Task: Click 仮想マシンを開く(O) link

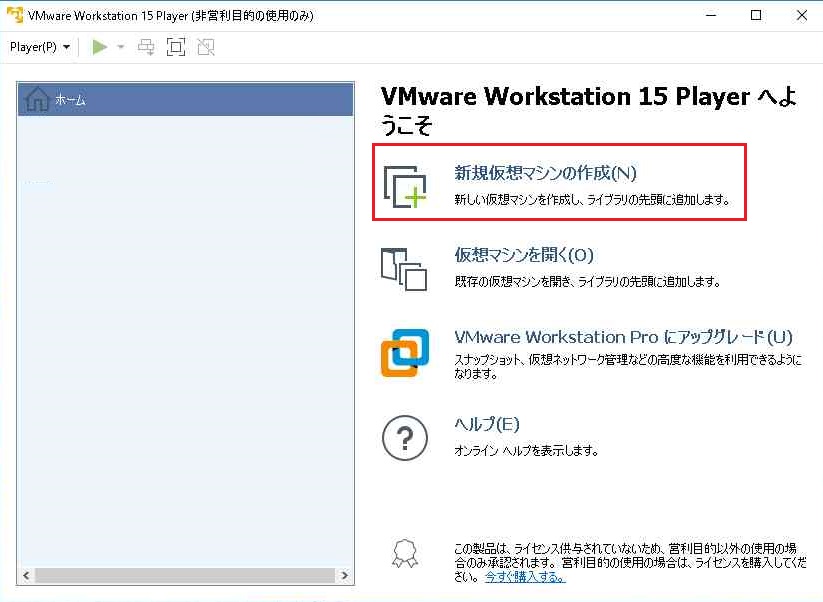Action: (524, 255)
